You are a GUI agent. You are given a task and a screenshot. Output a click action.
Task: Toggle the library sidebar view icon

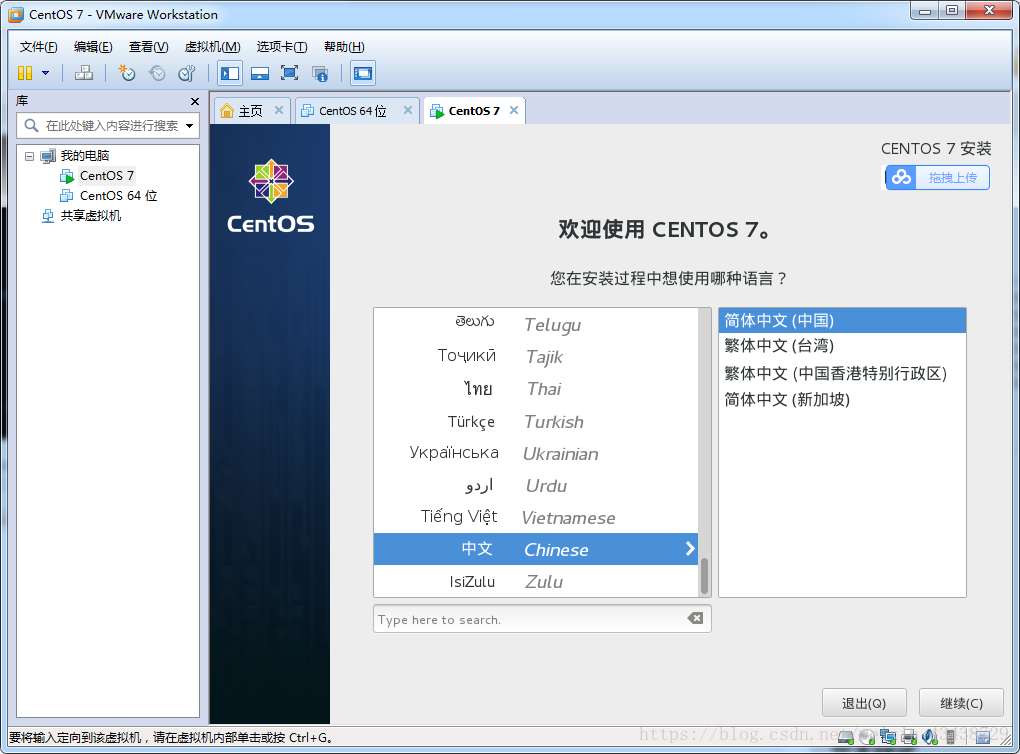[230, 73]
